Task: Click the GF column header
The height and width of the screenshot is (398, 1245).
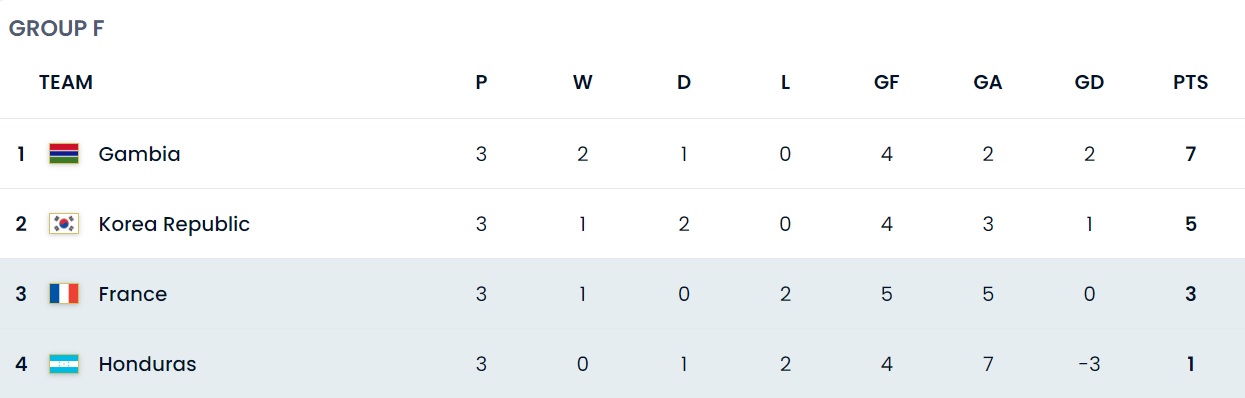Action: coord(886,83)
